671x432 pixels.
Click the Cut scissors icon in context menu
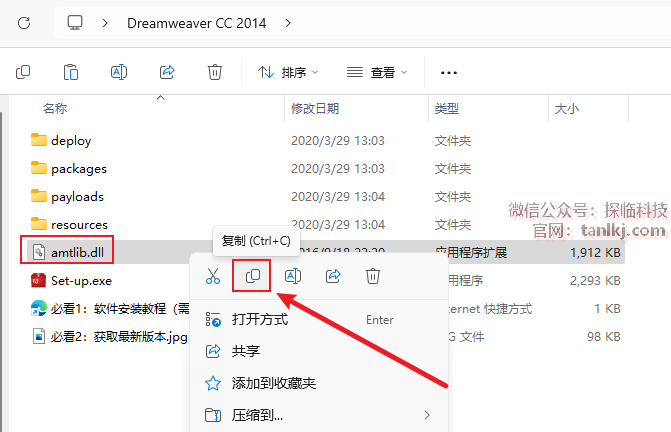(213, 276)
